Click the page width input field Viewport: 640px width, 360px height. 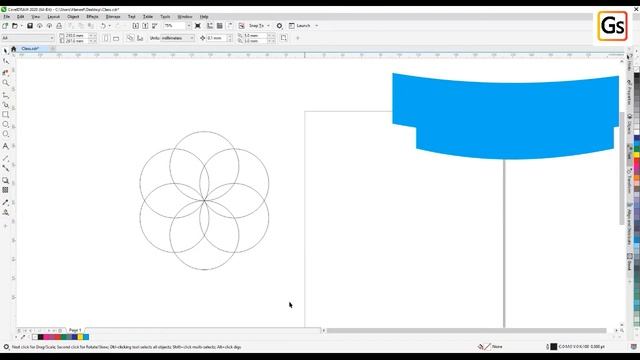point(76,36)
